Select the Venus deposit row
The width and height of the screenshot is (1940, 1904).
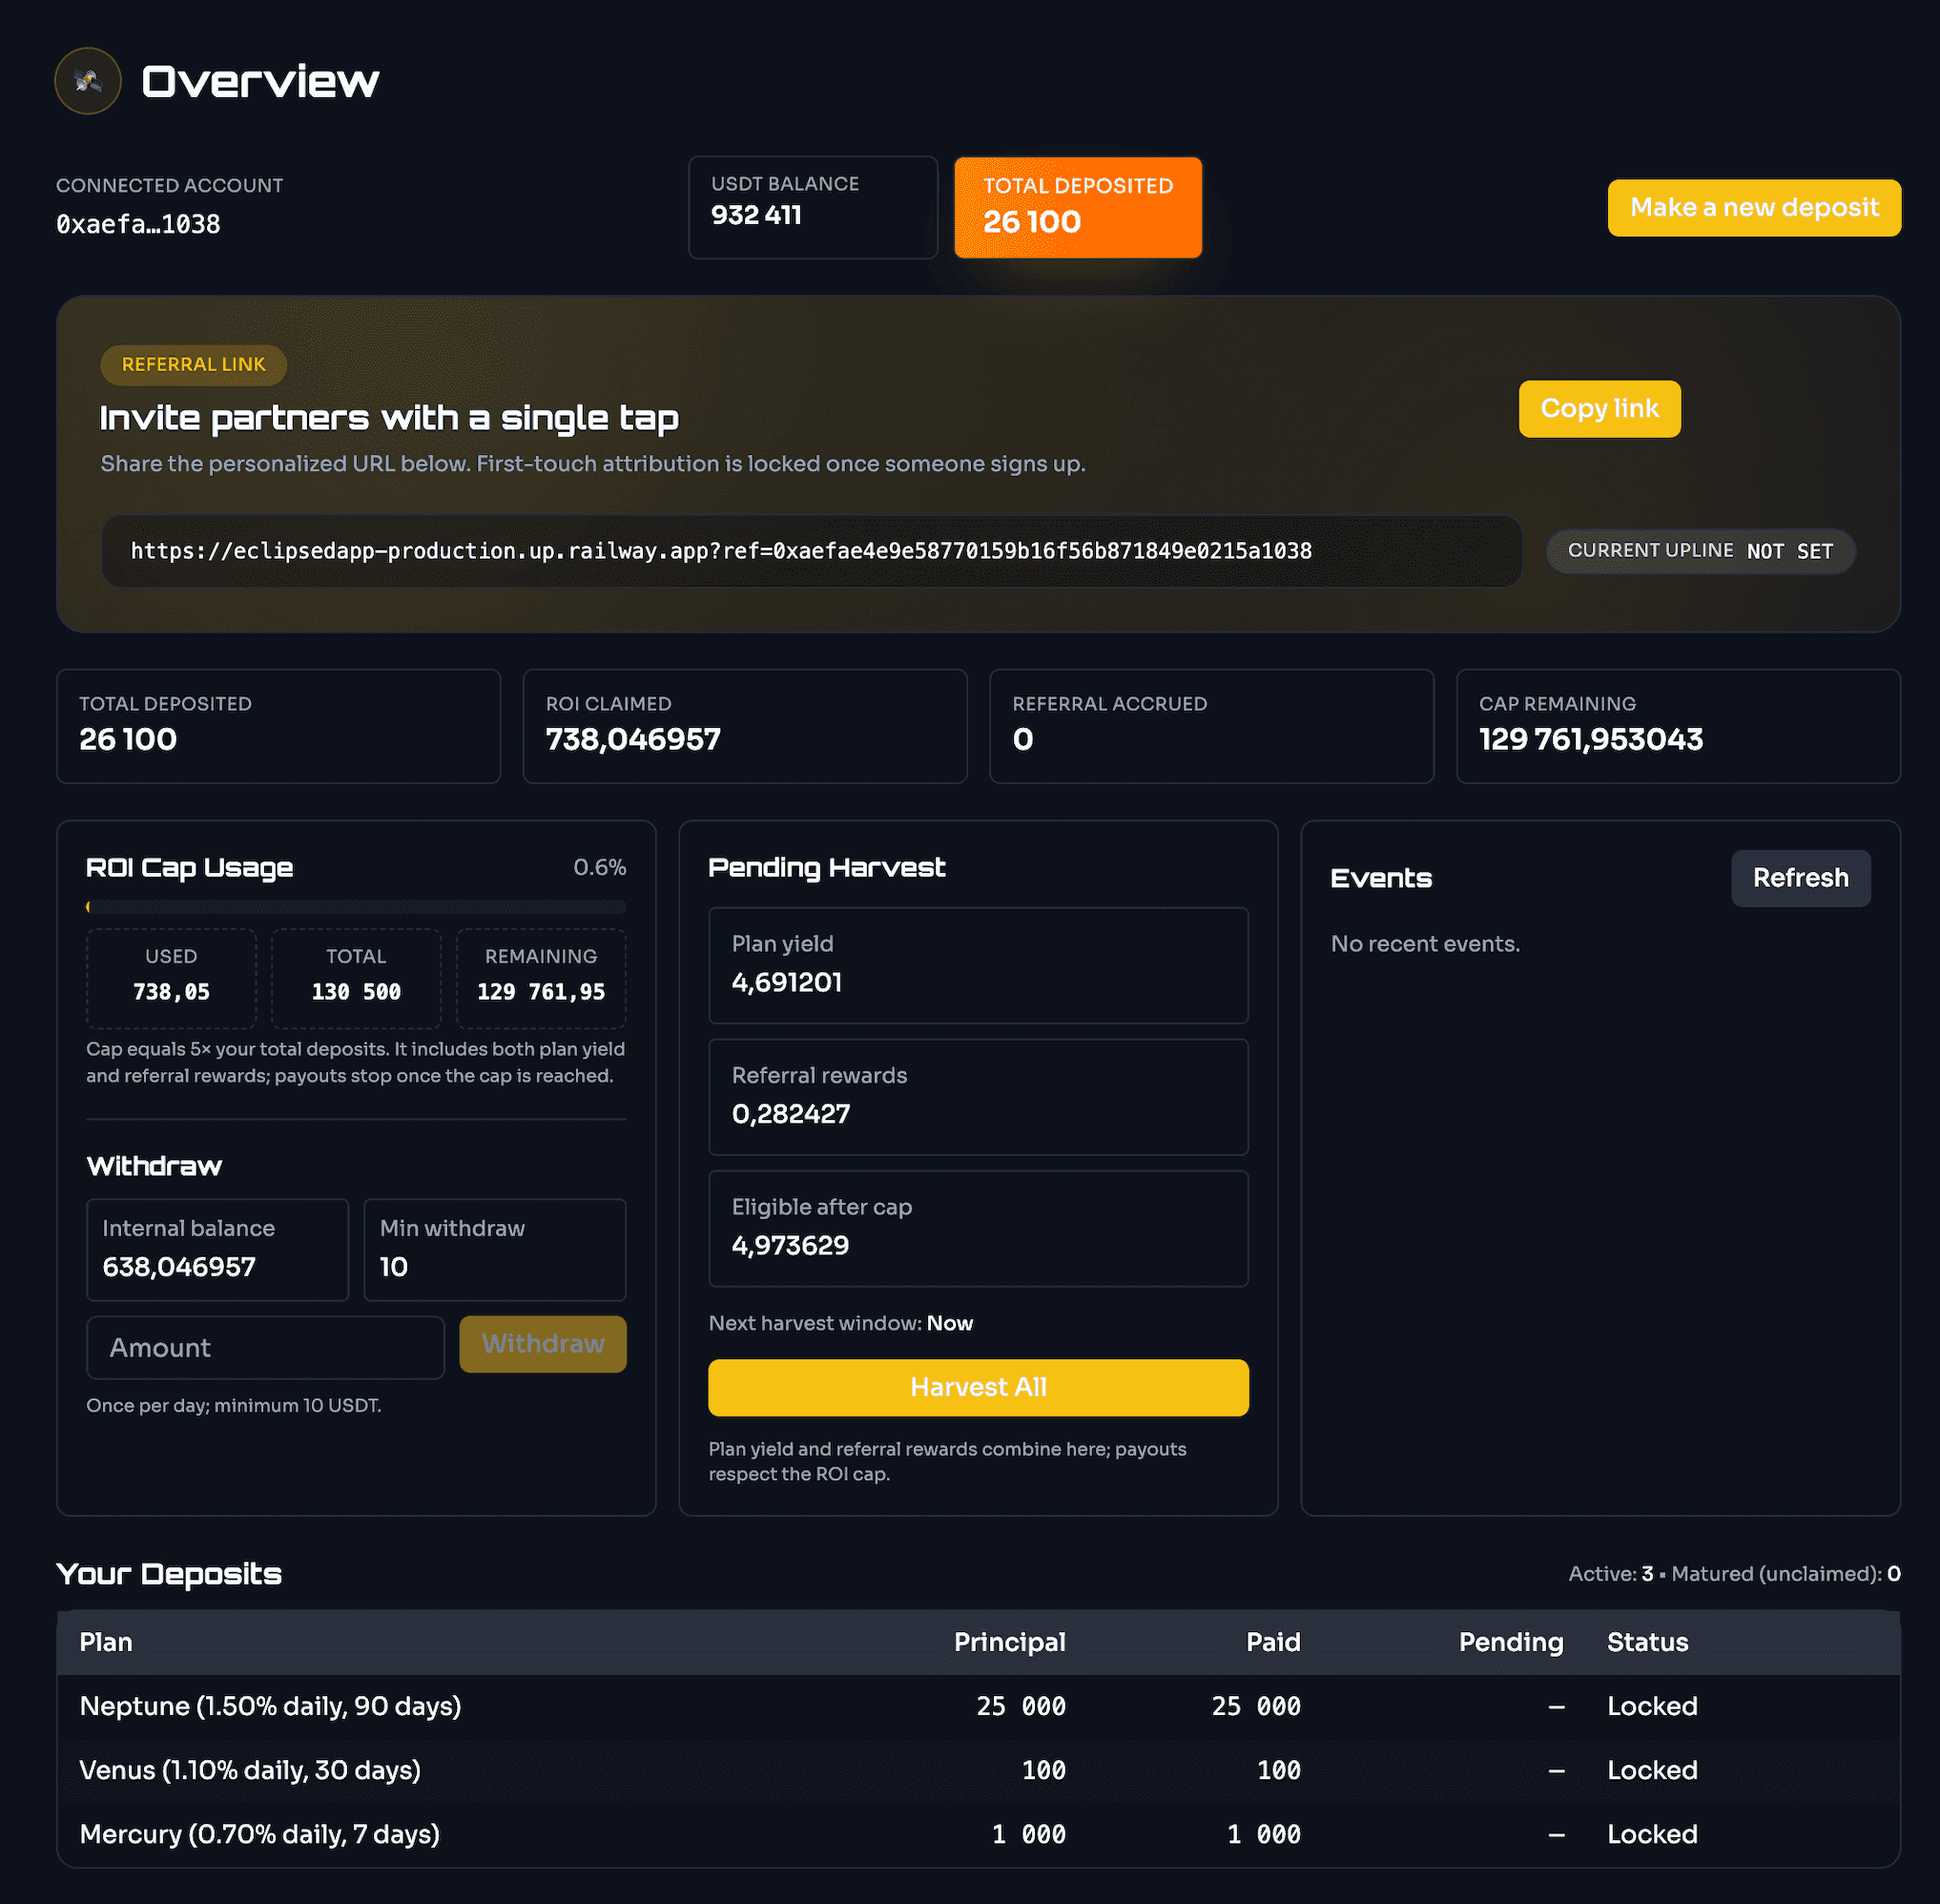pyautogui.click(x=977, y=1770)
